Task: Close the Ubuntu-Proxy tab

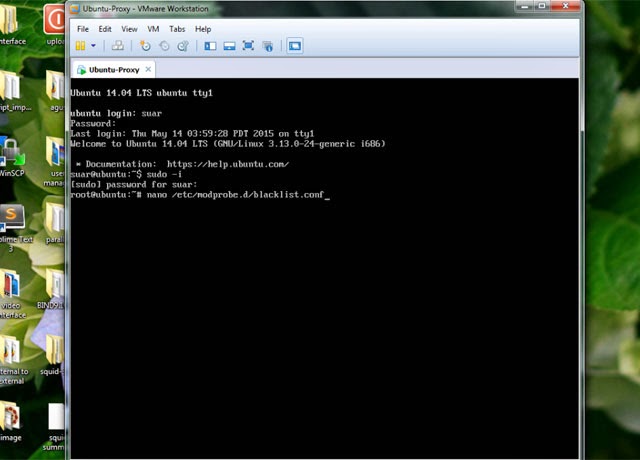Action: [x=148, y=69]
